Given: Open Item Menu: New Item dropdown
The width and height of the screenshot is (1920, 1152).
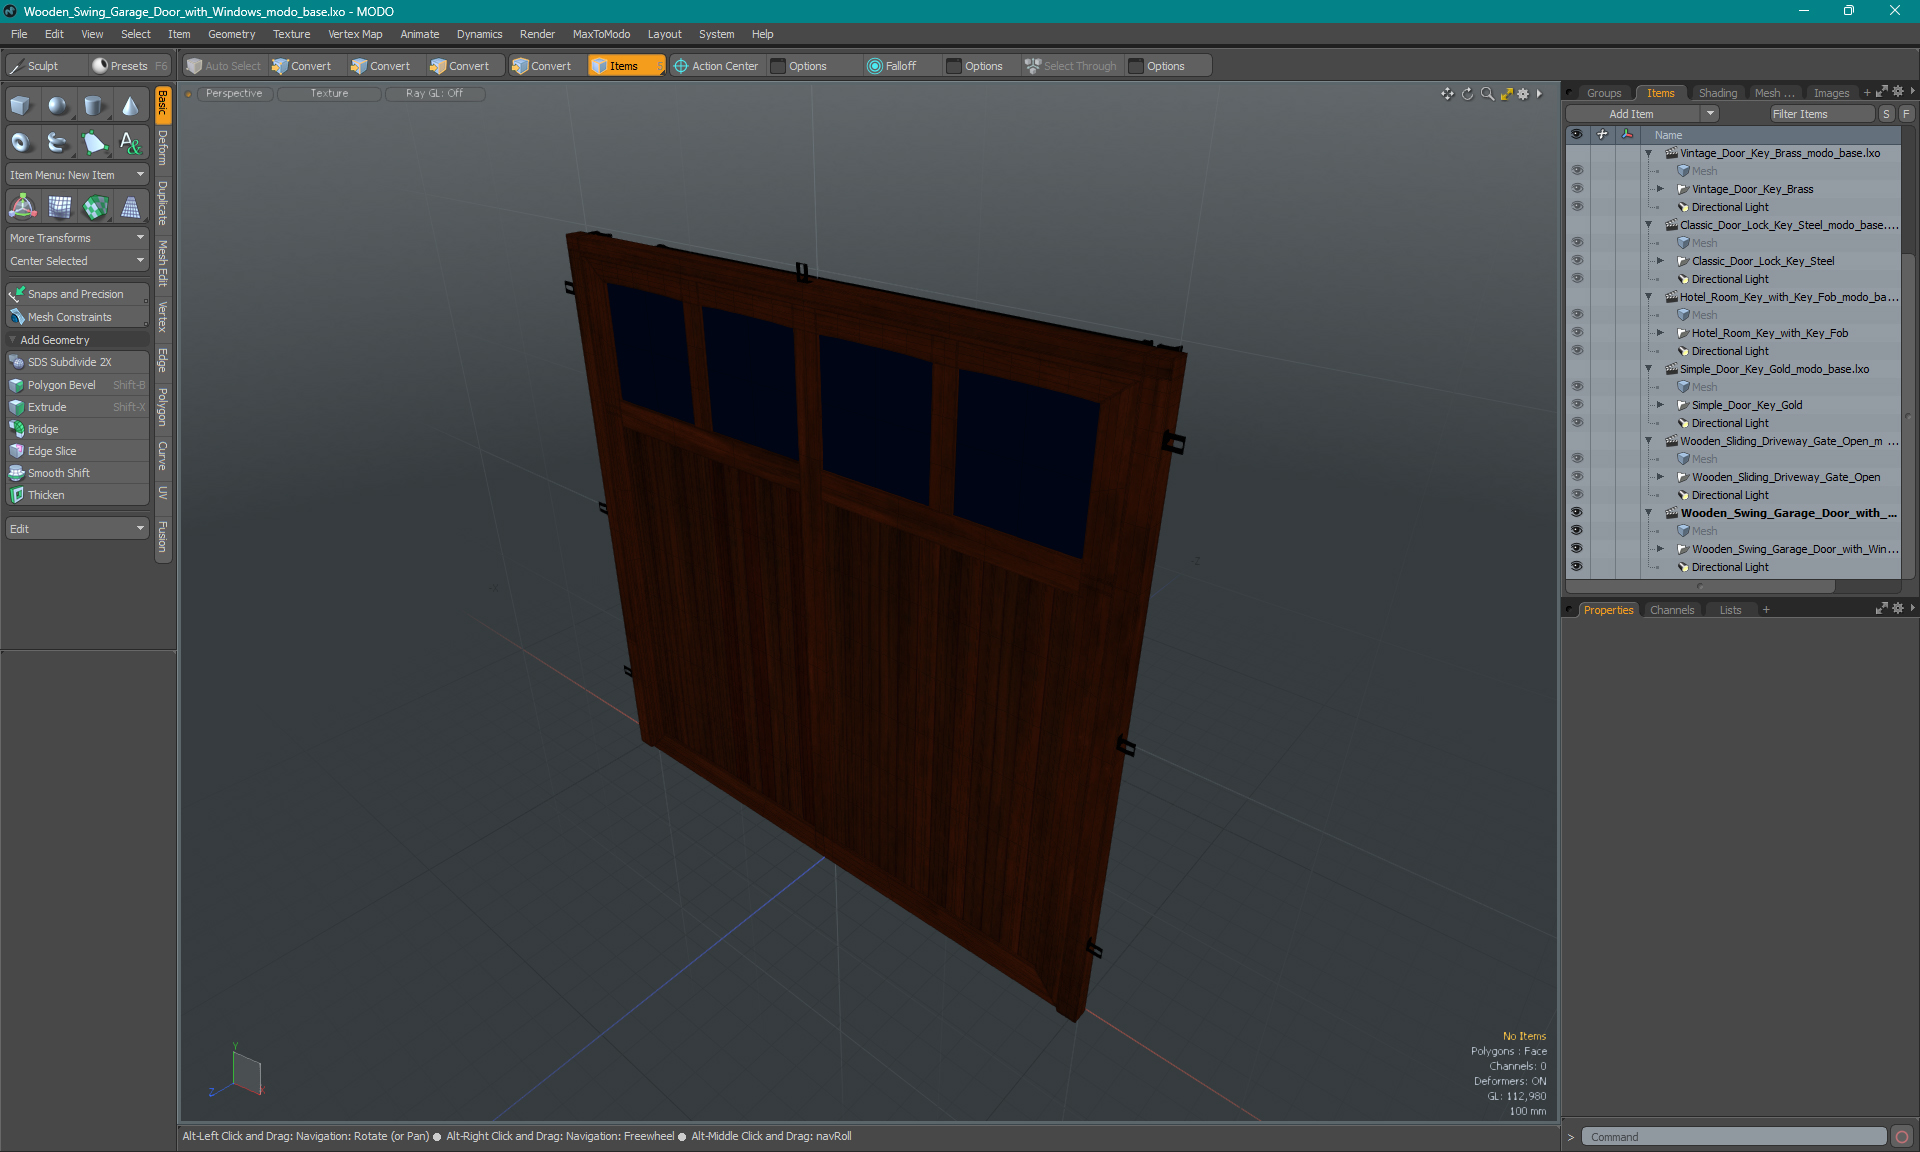Looking at the screenshot, I should (x=77, y=175).
